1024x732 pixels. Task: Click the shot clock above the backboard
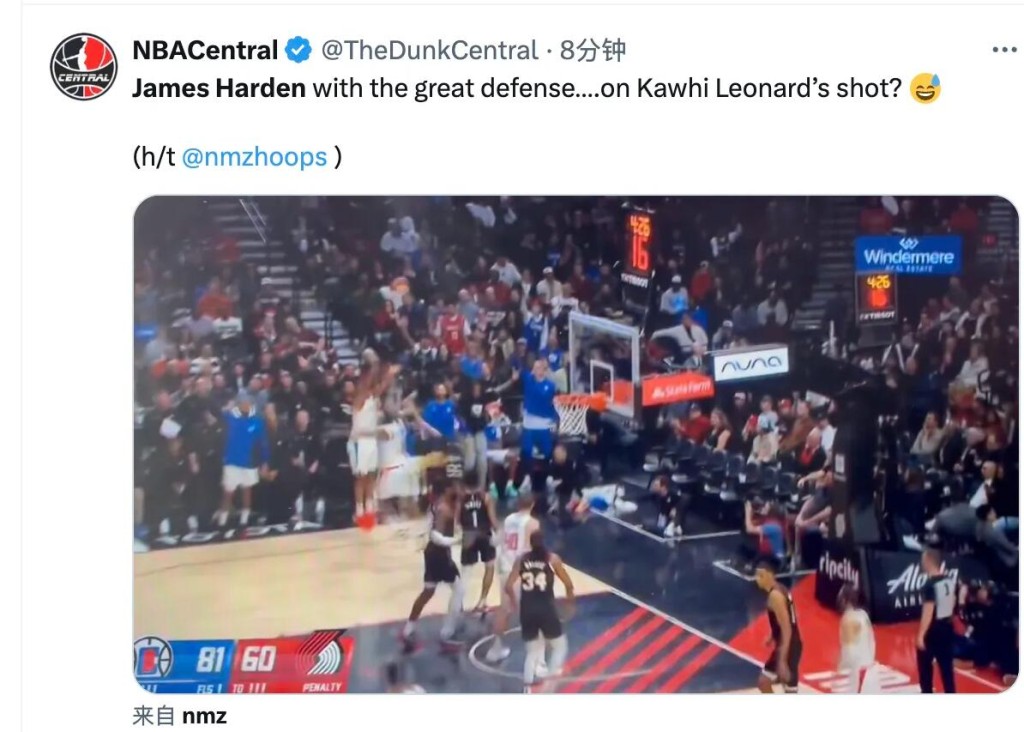(639, 246)
